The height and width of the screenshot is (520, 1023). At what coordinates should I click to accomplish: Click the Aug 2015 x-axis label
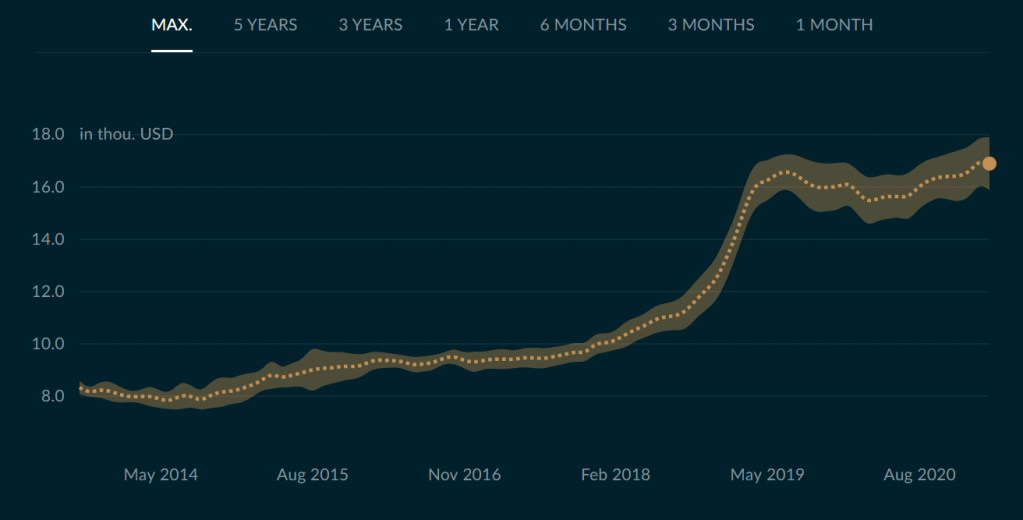click(313, 475)
